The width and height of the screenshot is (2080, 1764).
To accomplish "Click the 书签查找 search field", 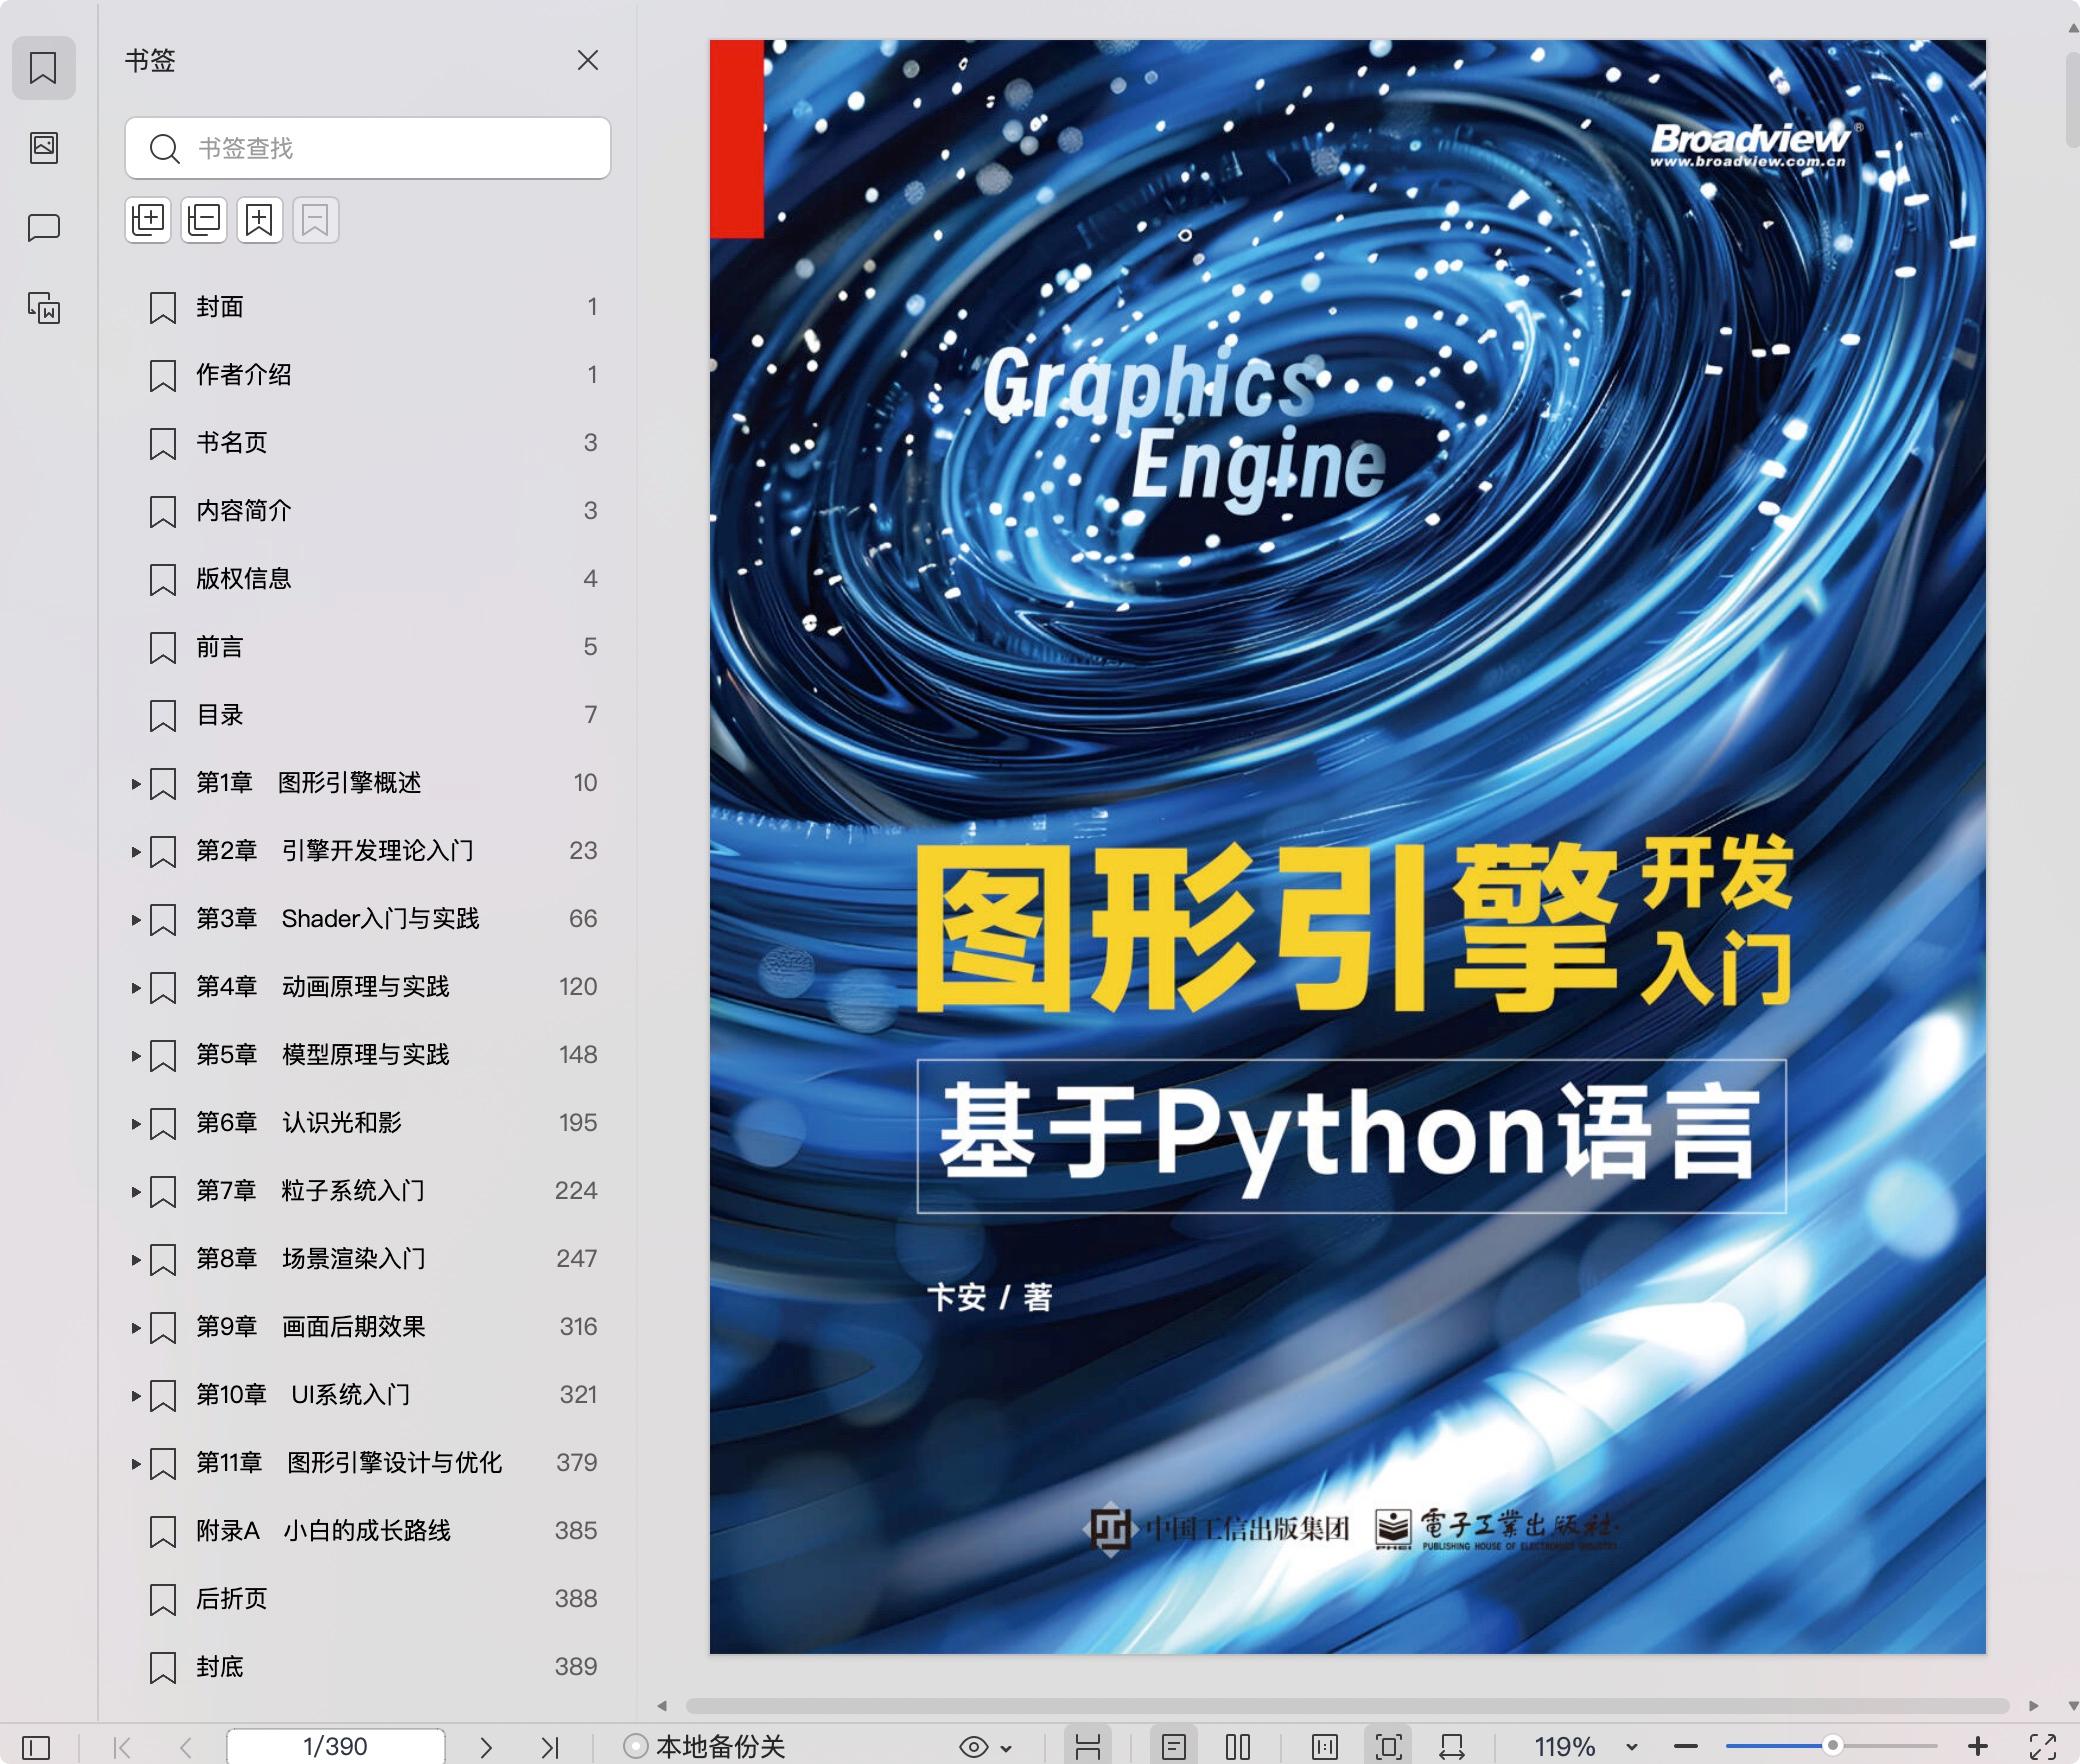I will (368, 148).
